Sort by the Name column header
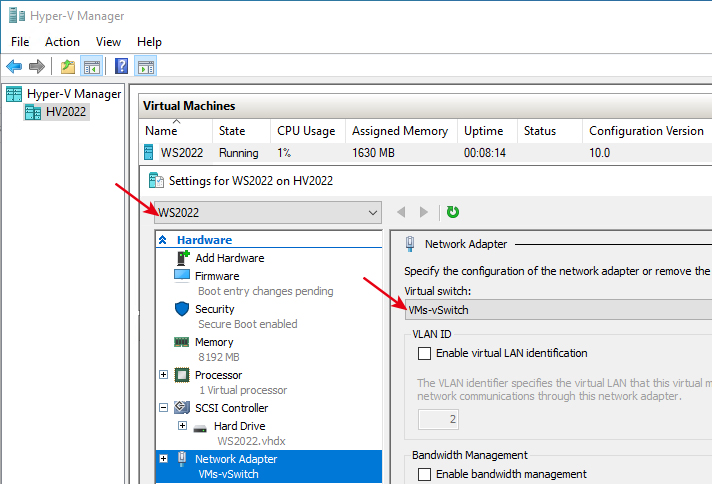 coord(176,131)
